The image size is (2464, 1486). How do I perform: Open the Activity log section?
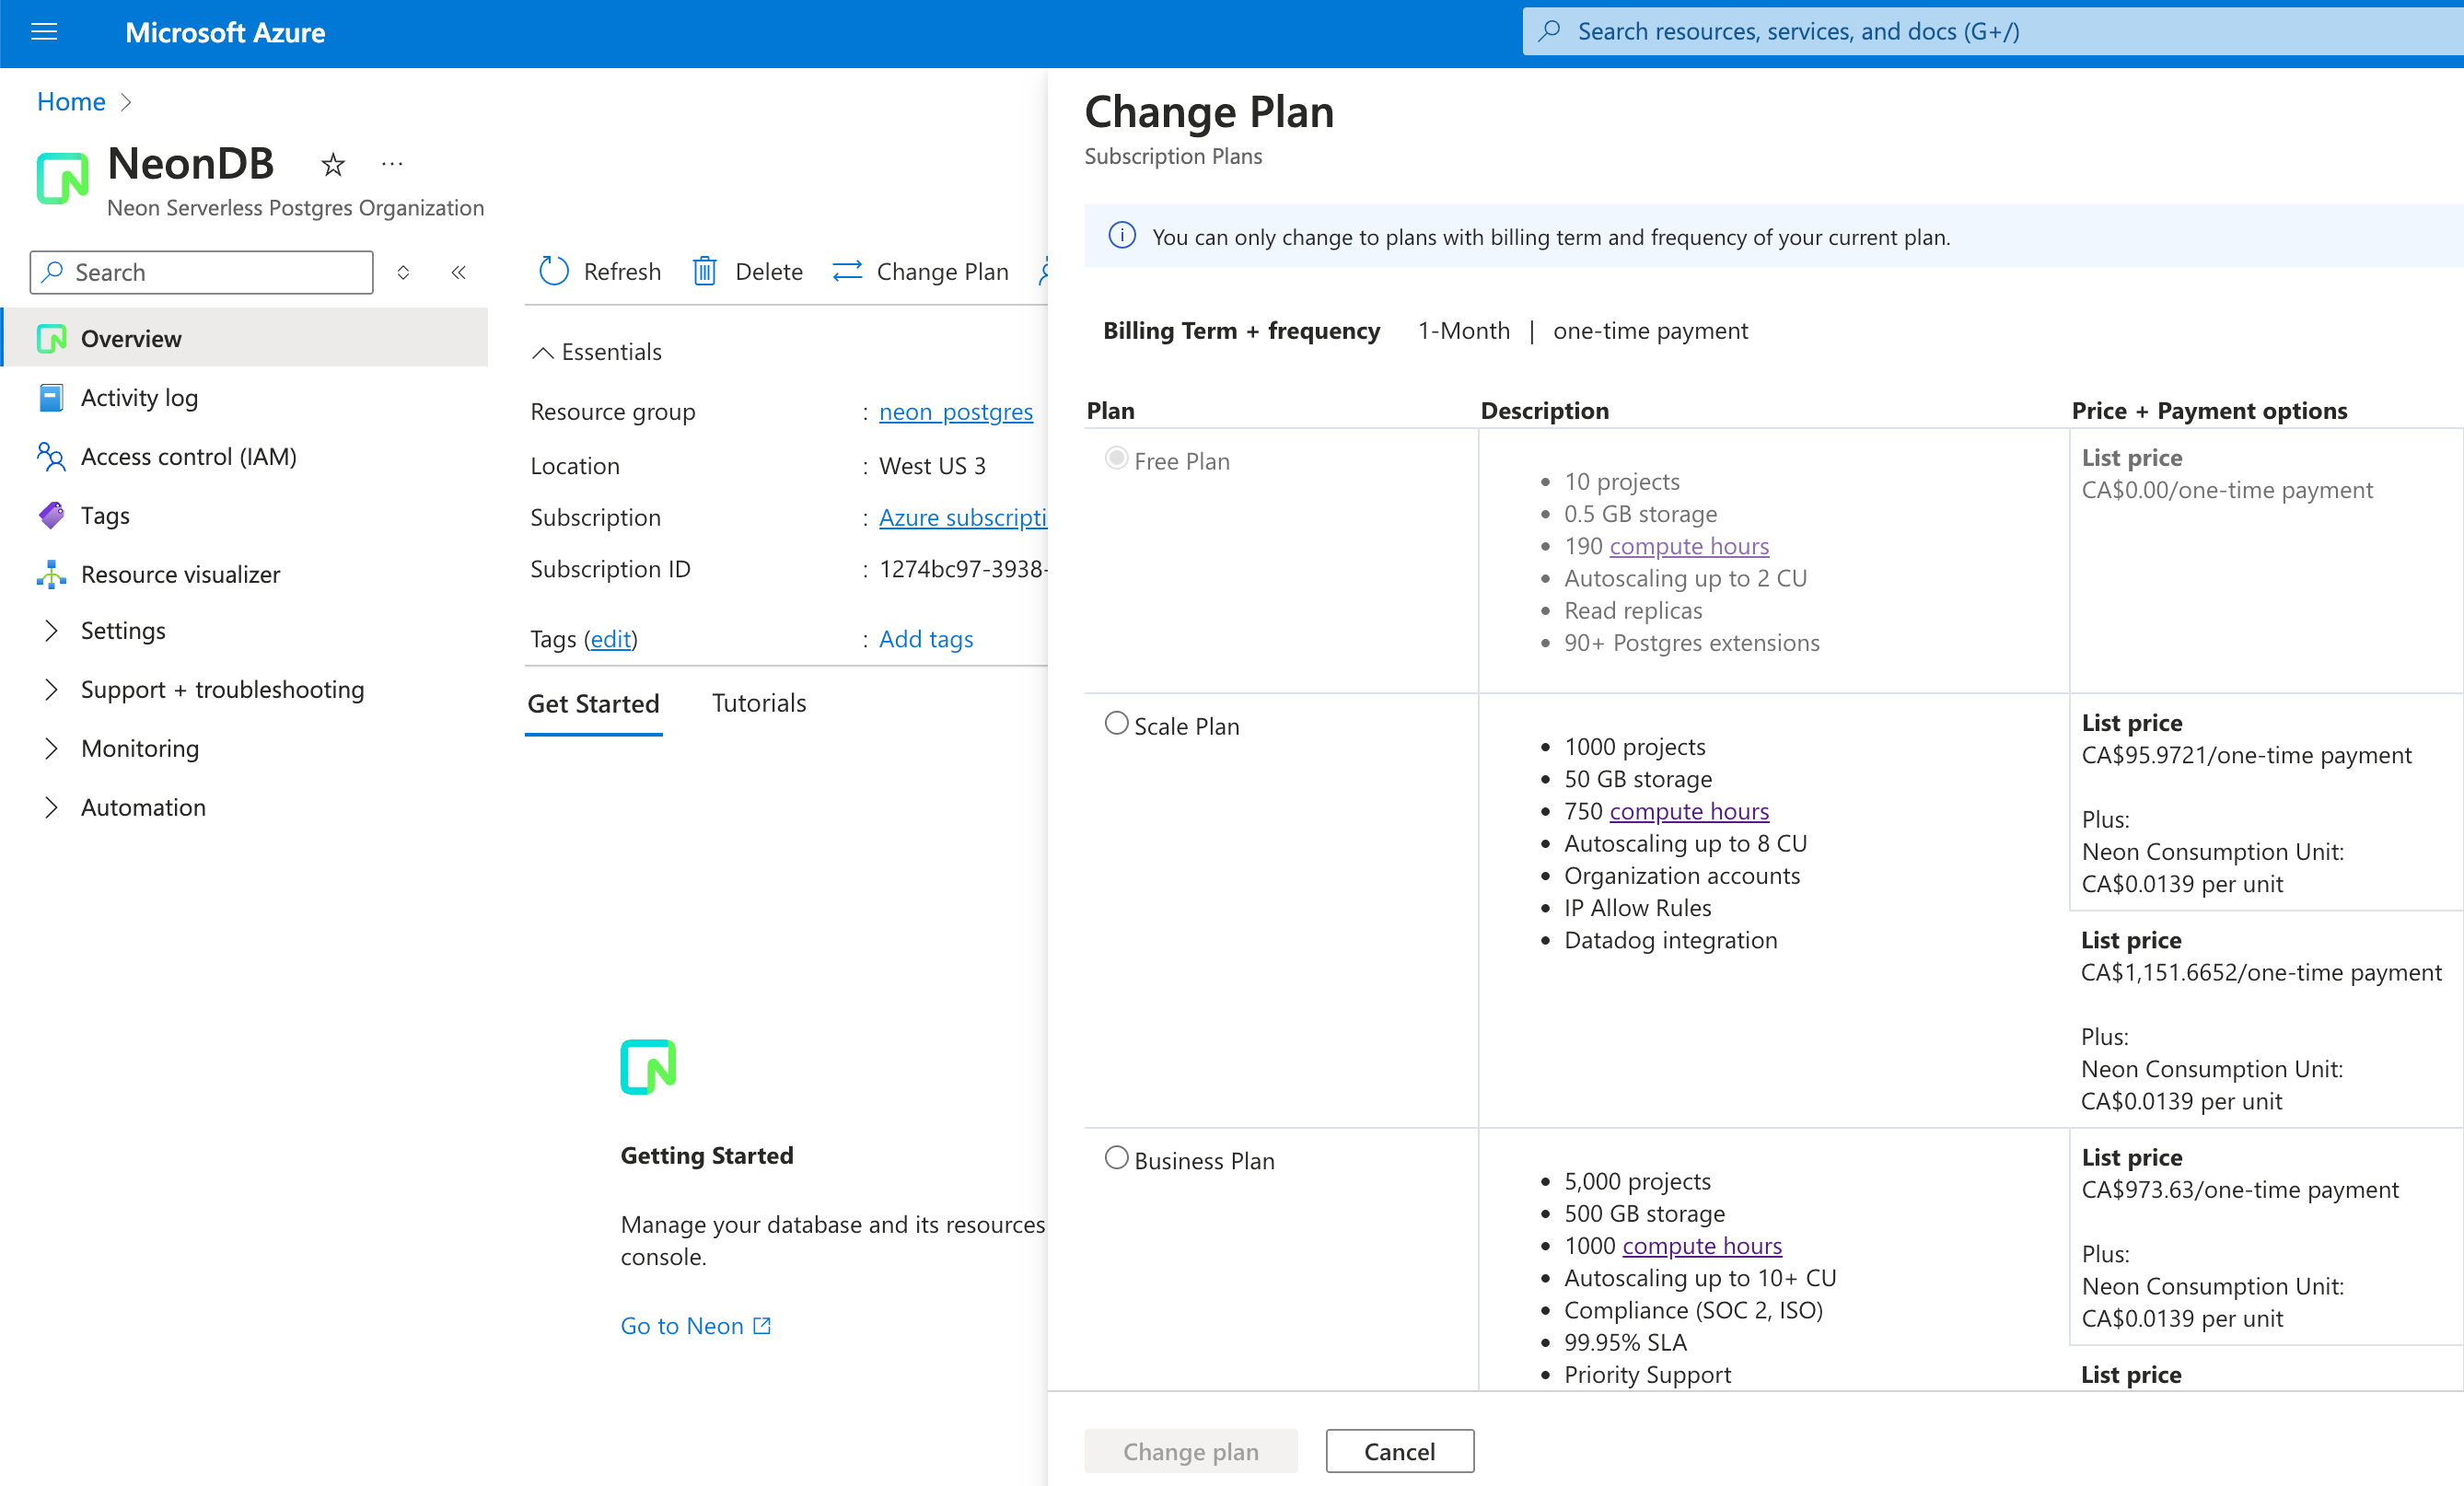[x=139, y=397]
